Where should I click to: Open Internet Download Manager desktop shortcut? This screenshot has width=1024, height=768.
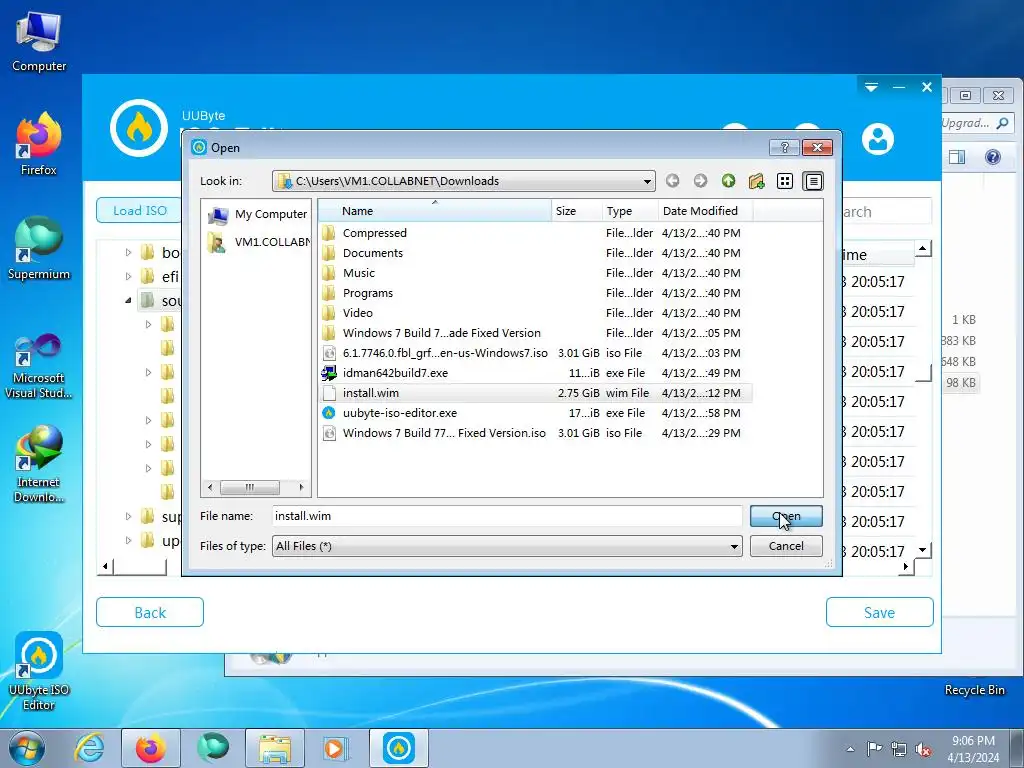pos(39,464)
